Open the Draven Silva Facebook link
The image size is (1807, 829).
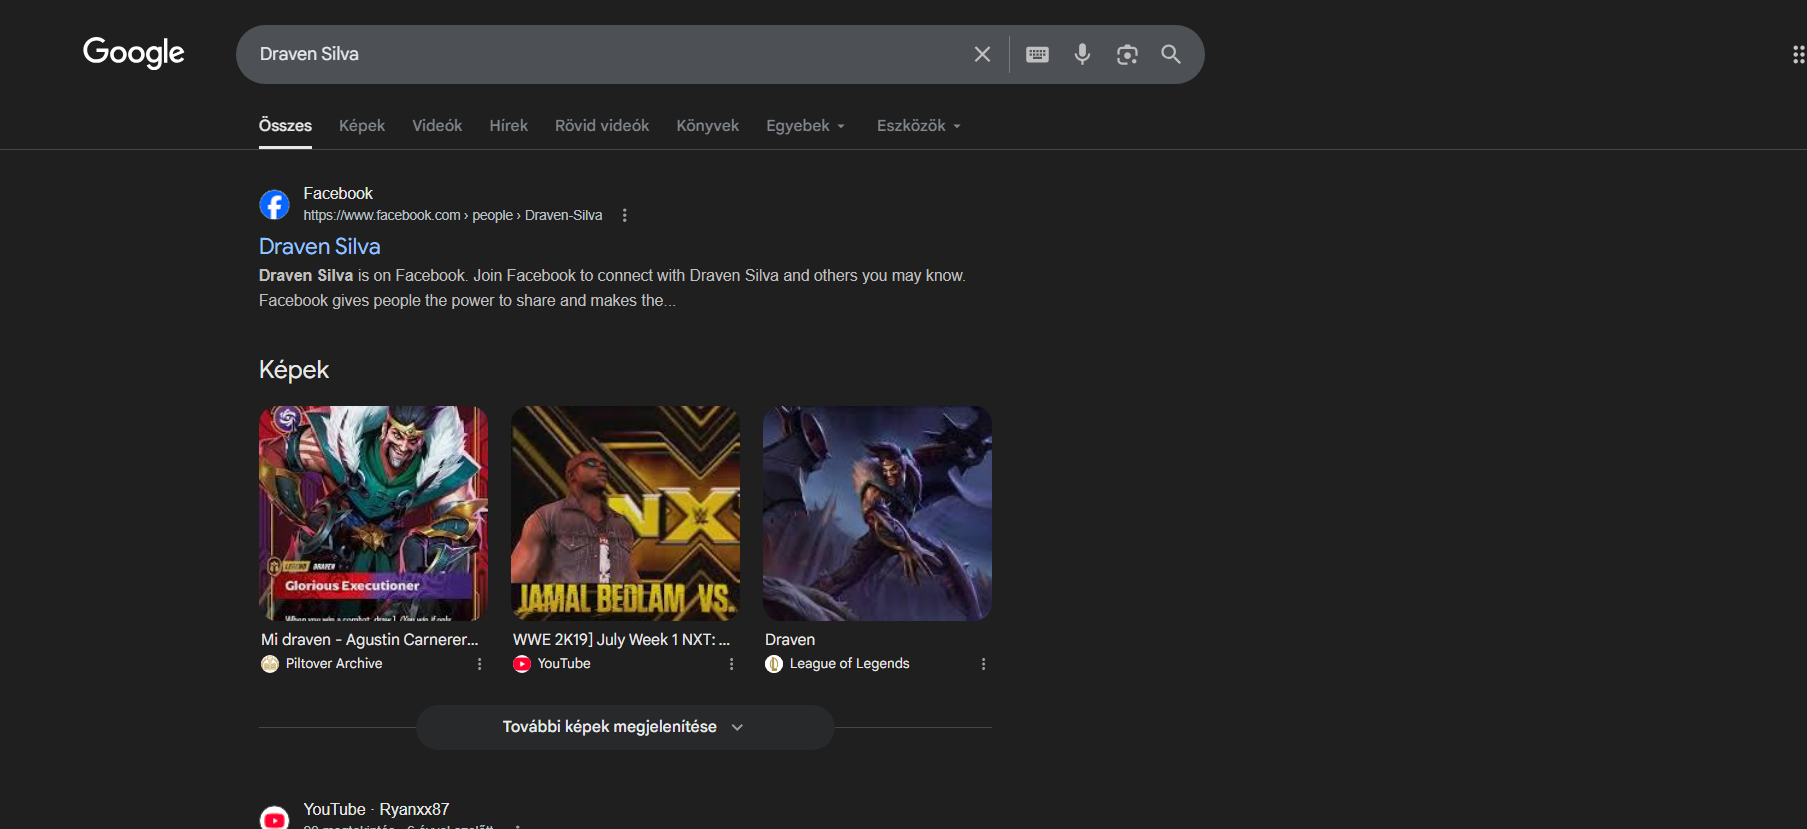click(x=320, y=246)
